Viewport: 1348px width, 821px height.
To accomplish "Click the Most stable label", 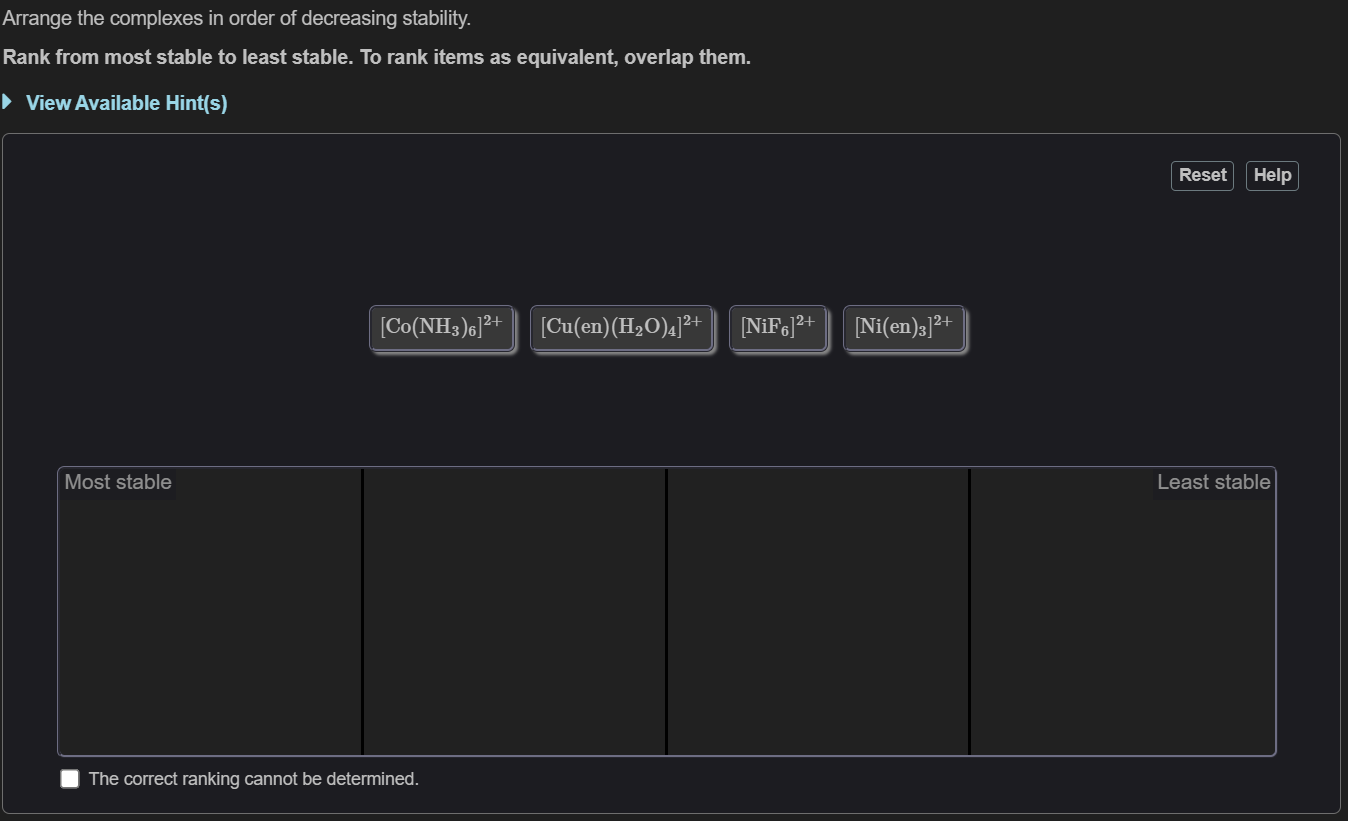I will pos(117,481).
